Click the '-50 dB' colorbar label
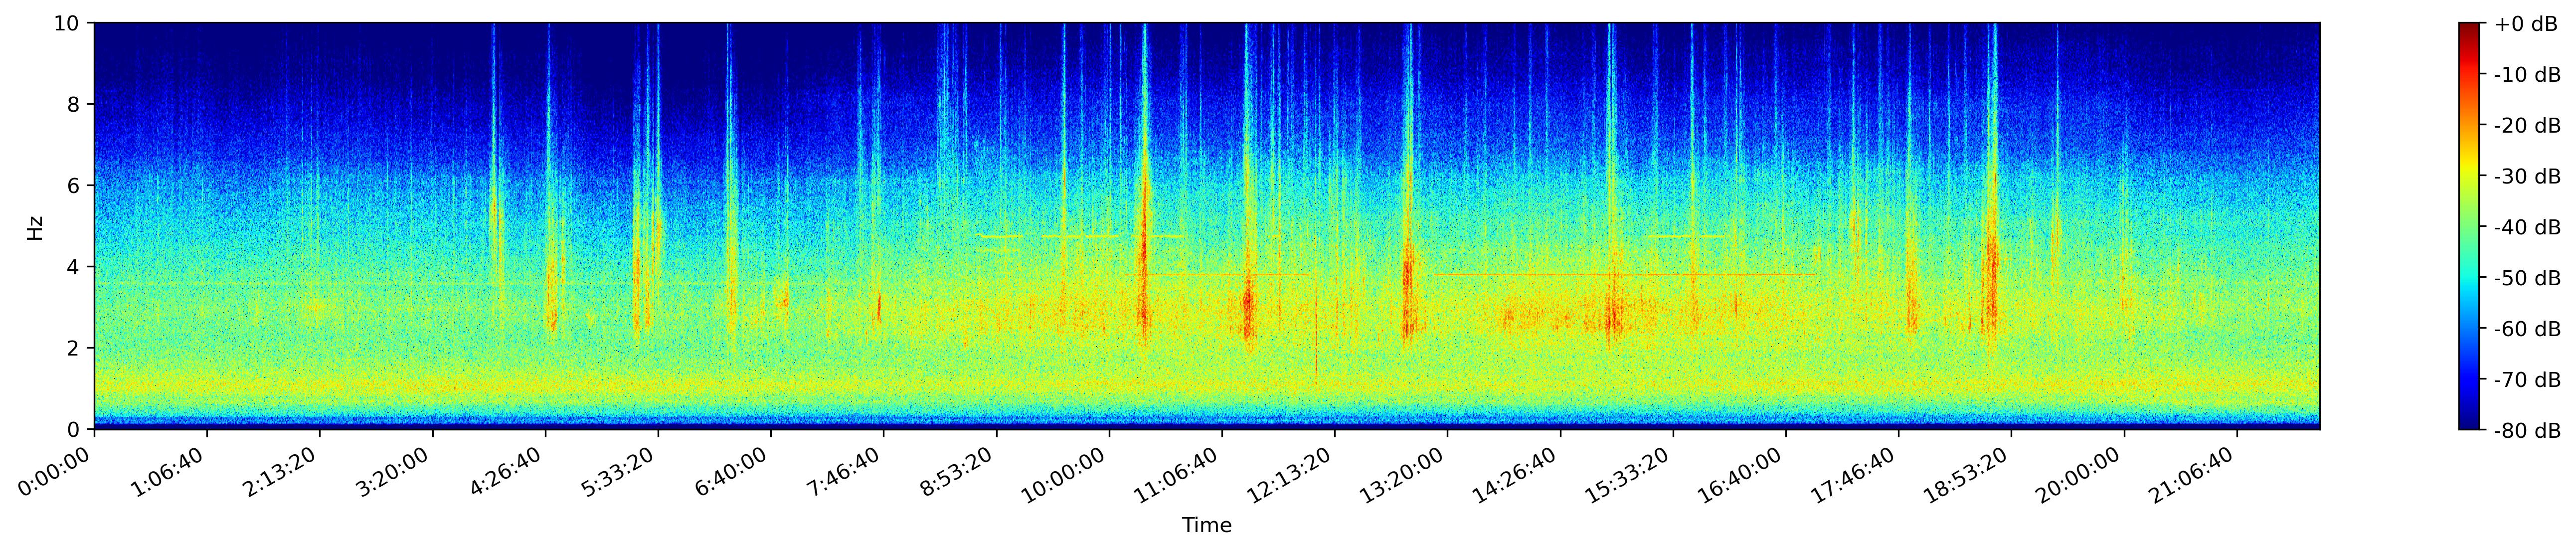The image size is (2576, 551). (x=2526, y=279)
